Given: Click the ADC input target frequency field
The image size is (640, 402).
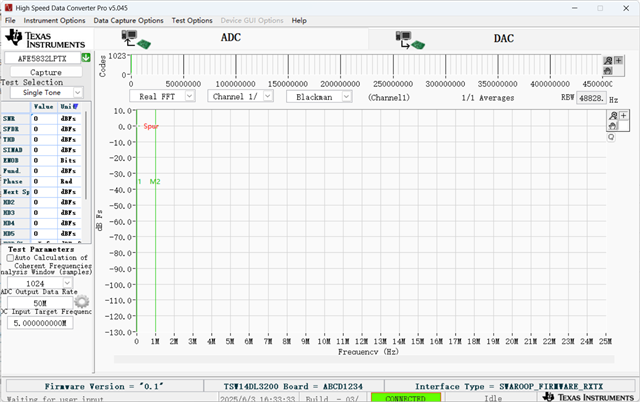Looking at the screenshot, I should pyautogui.click(x=40, y=323).
